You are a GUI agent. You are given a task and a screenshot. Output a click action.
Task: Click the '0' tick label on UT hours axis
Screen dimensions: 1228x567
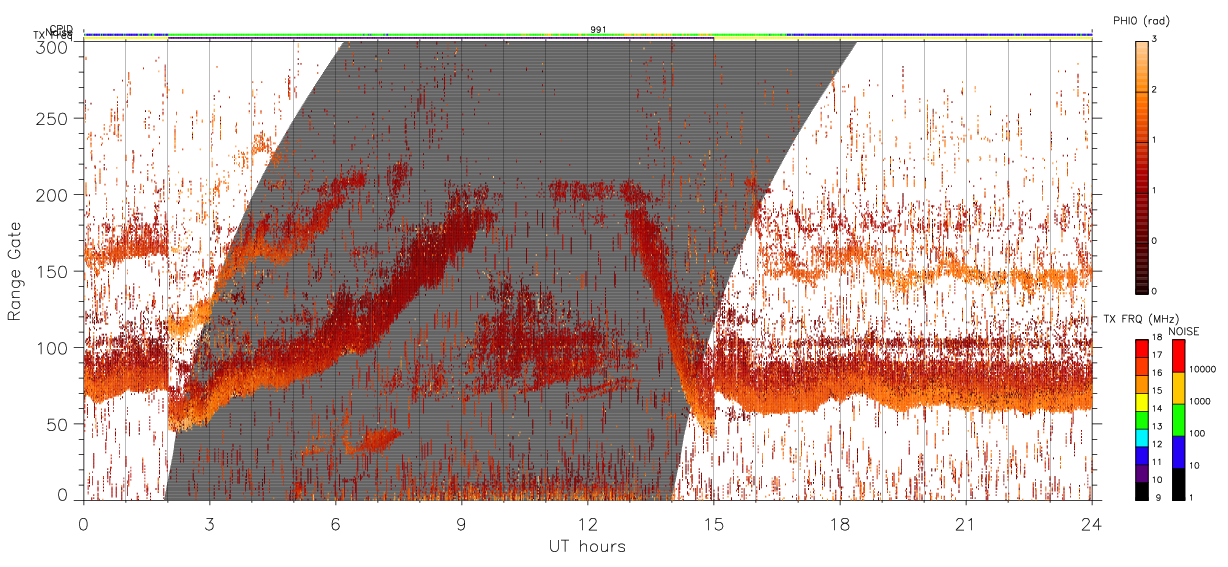(x=84, y=524)
